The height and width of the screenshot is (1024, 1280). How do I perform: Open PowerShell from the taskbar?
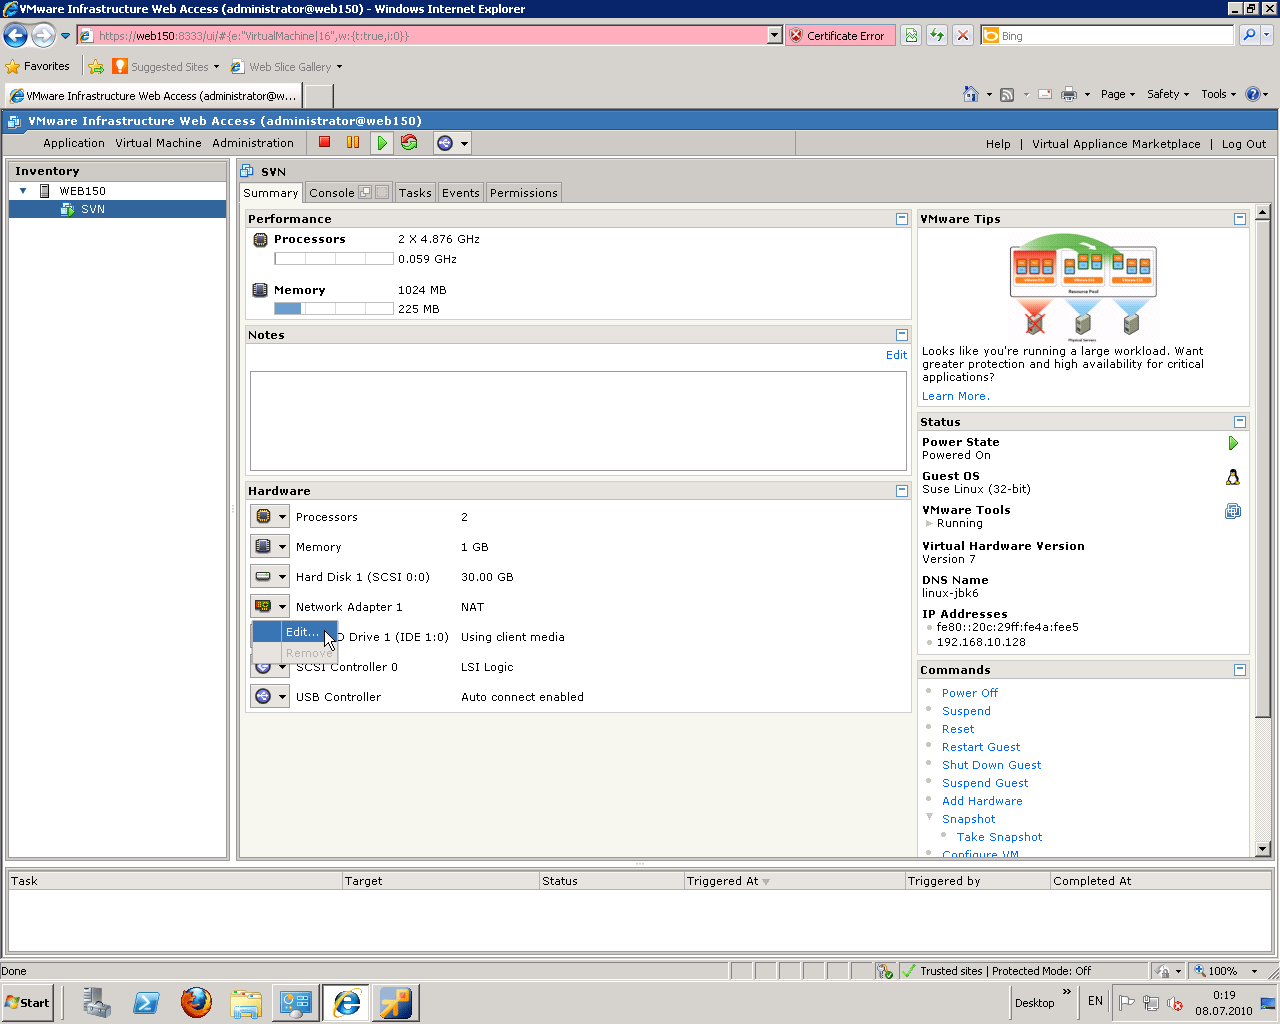pos(146,1002)
